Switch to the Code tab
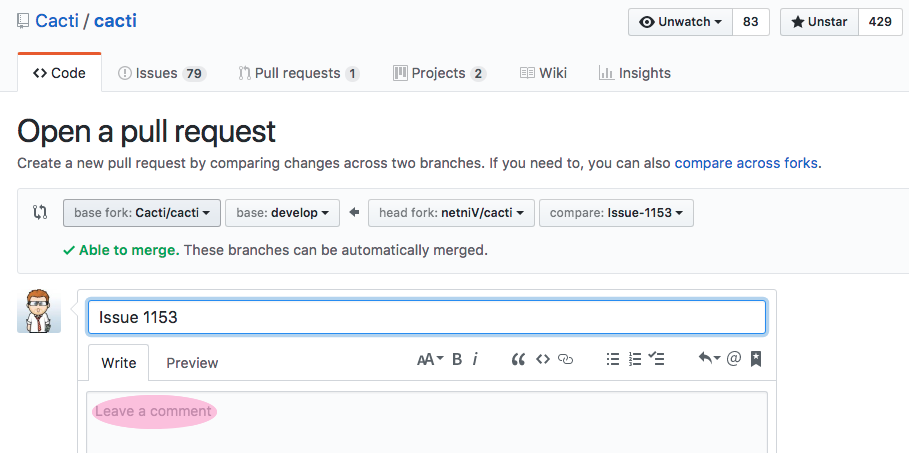The image size is (909, 453). coord(60,73)
